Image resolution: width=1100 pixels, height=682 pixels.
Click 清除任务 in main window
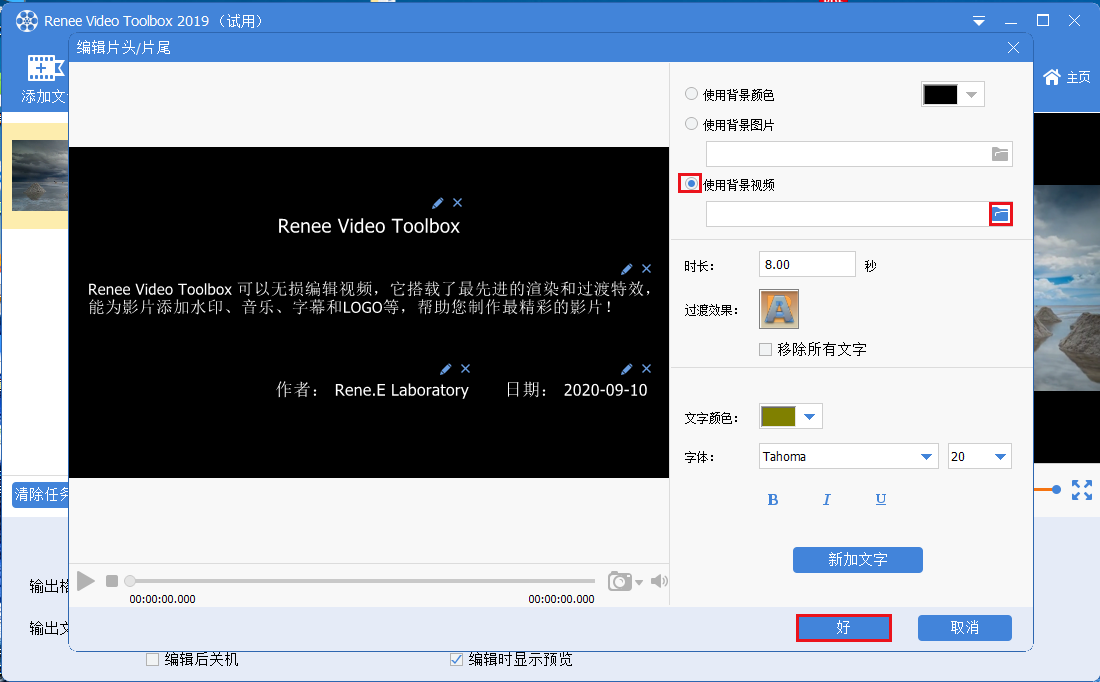coord(41,495)
